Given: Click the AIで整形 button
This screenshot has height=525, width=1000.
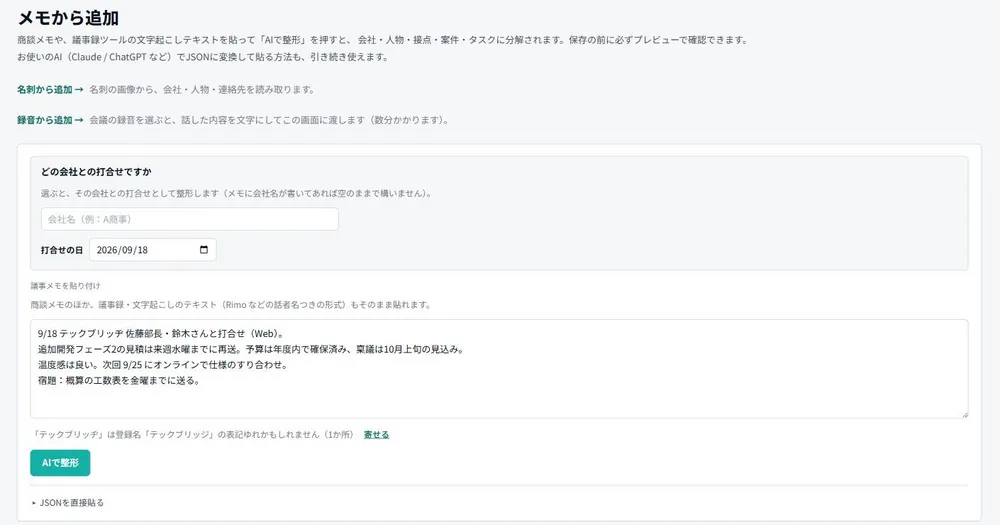Looking at the screenshot, I should 60,462.
